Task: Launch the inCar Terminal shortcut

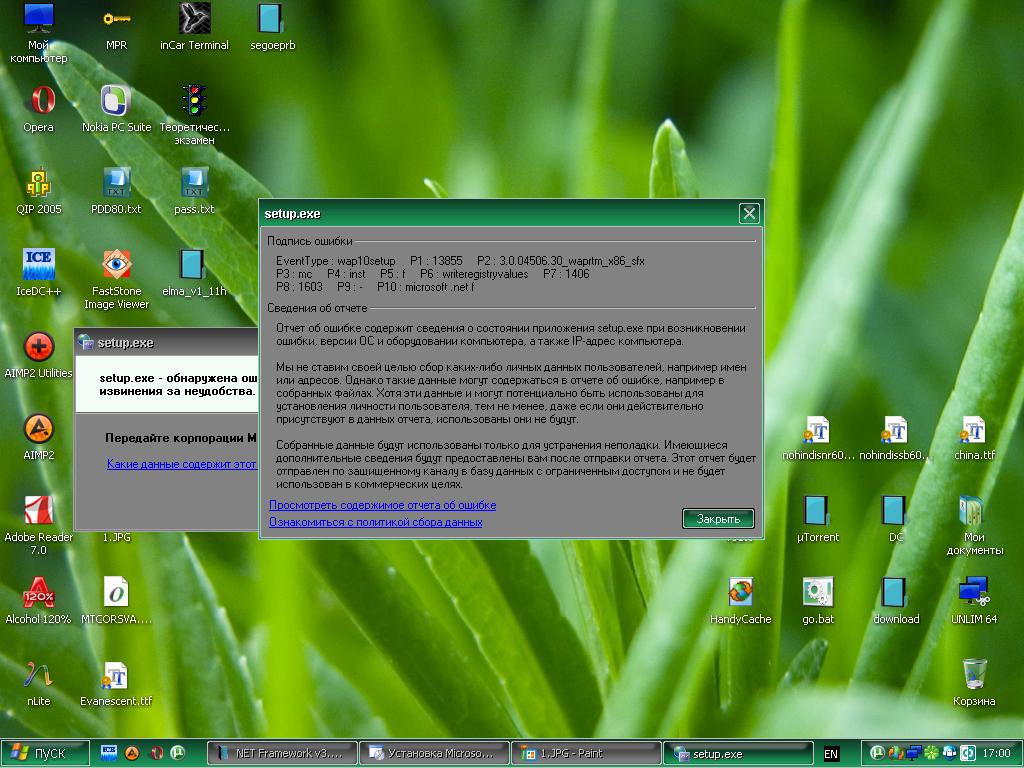Action: coord(194,19)
